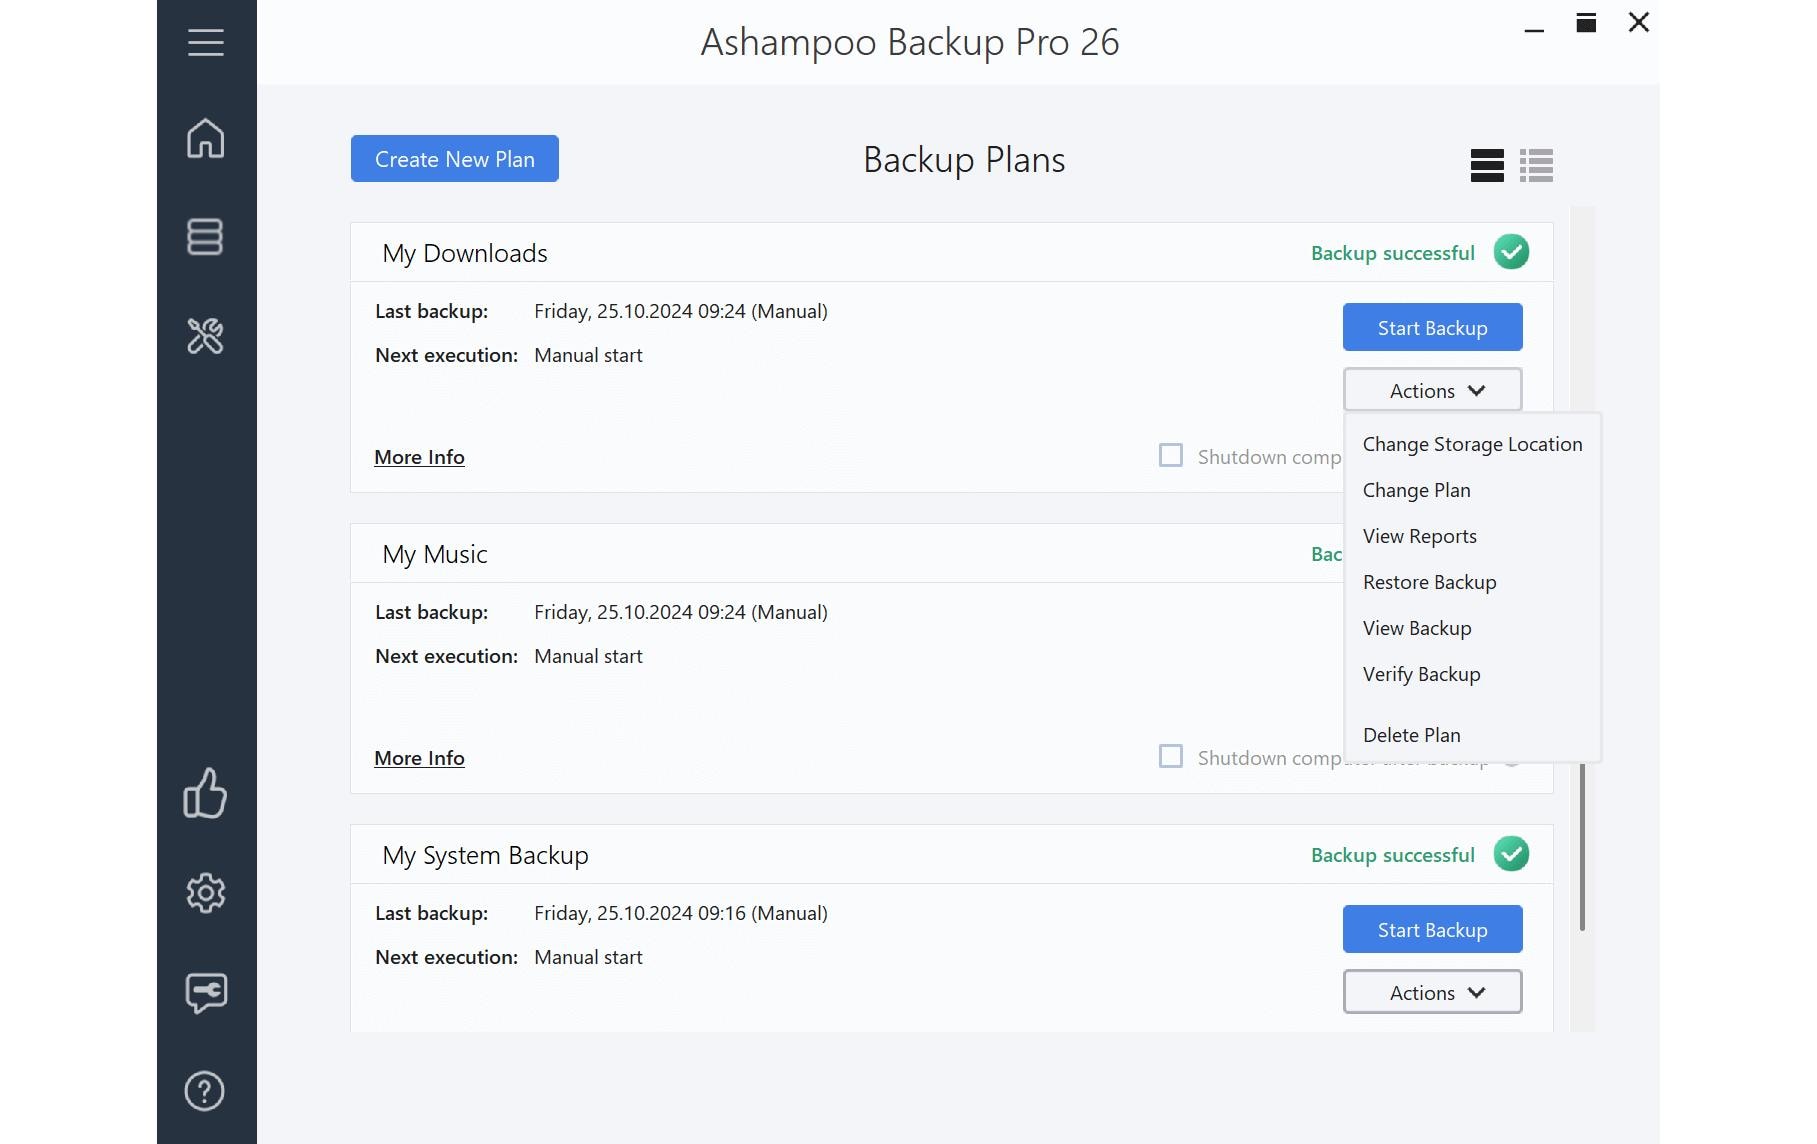1817x1144 pixels.
Task: Open More Info link for My Music
Action: coord(419,758)
